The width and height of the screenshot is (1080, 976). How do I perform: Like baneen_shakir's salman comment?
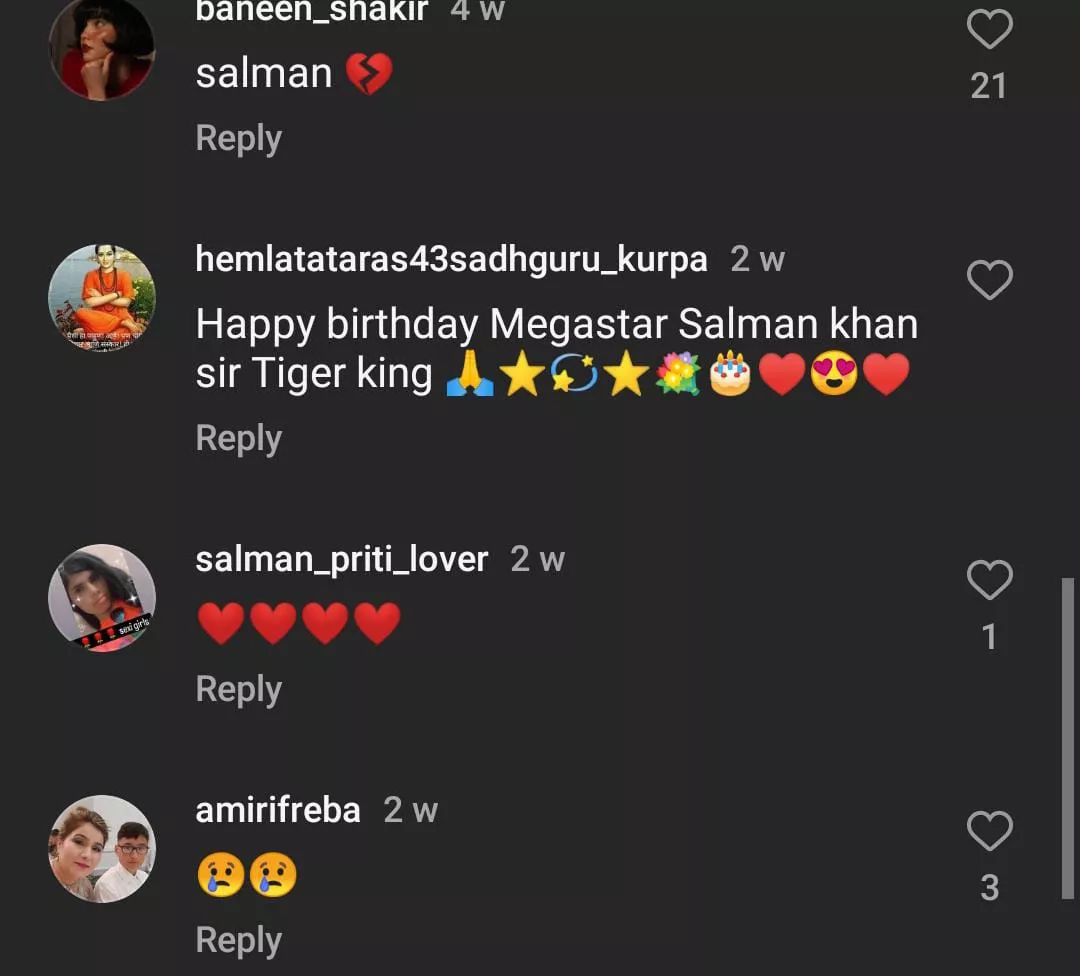(989, 30)
